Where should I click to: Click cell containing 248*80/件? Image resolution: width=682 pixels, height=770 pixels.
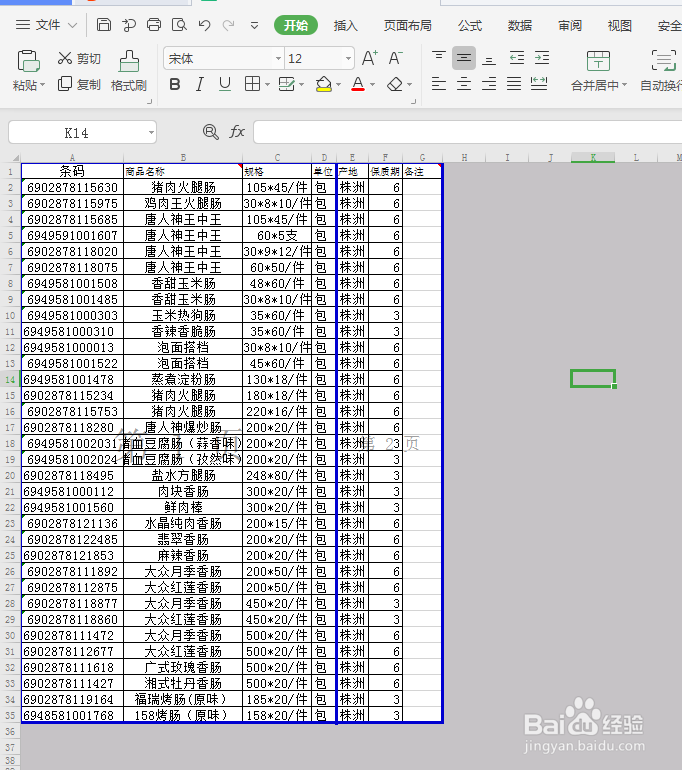tap(277, 475)
